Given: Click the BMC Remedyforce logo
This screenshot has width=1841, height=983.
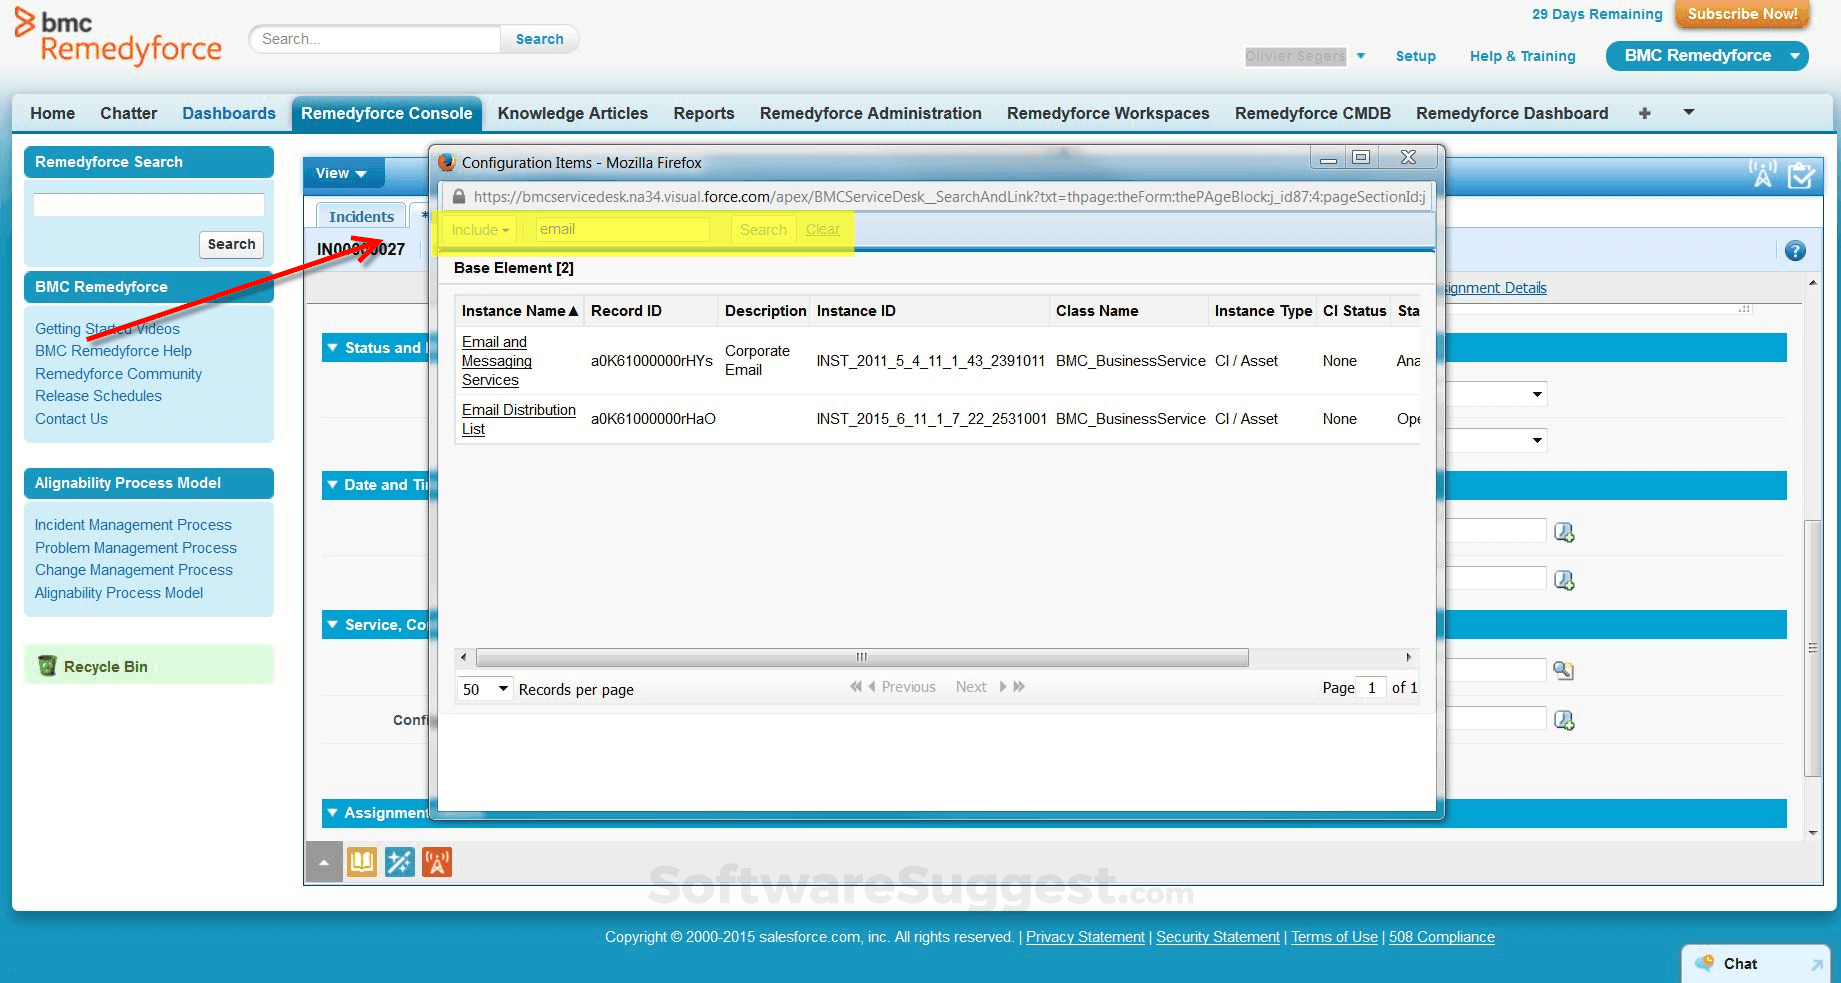Looking at the screenshot, I should coord(118,37).
